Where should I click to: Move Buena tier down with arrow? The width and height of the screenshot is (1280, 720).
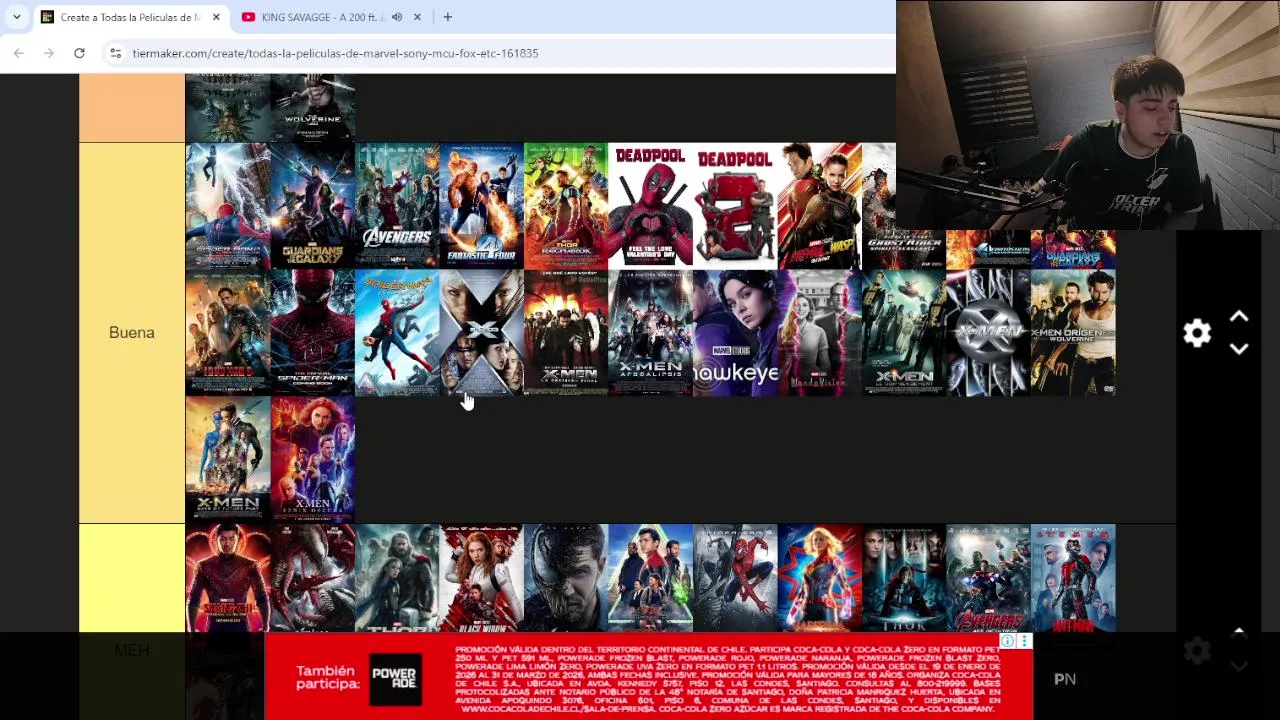tap(1239, 349)
